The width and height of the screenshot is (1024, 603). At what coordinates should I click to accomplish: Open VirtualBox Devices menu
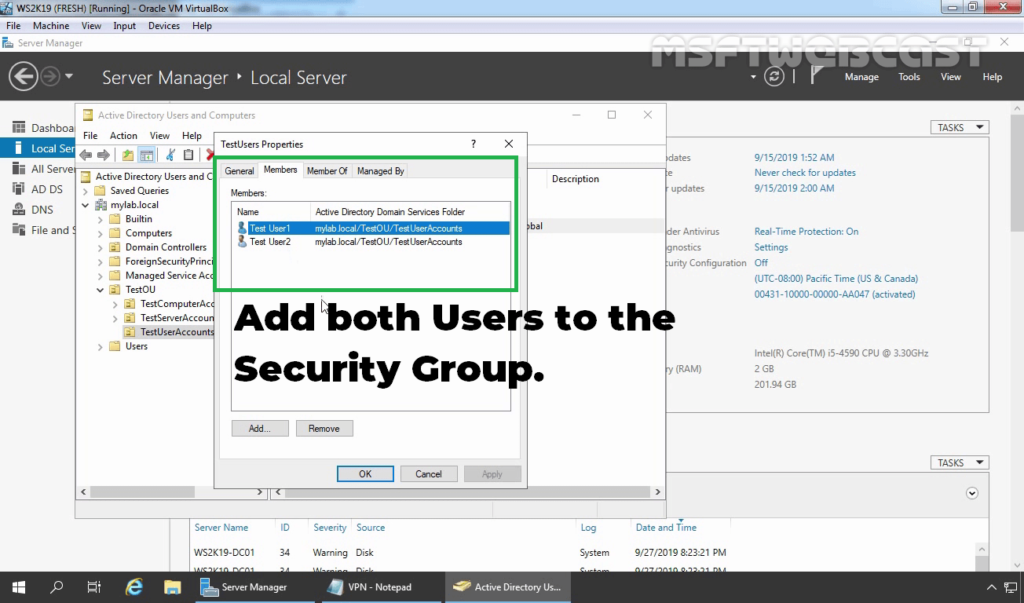click(x=163, y=26)
